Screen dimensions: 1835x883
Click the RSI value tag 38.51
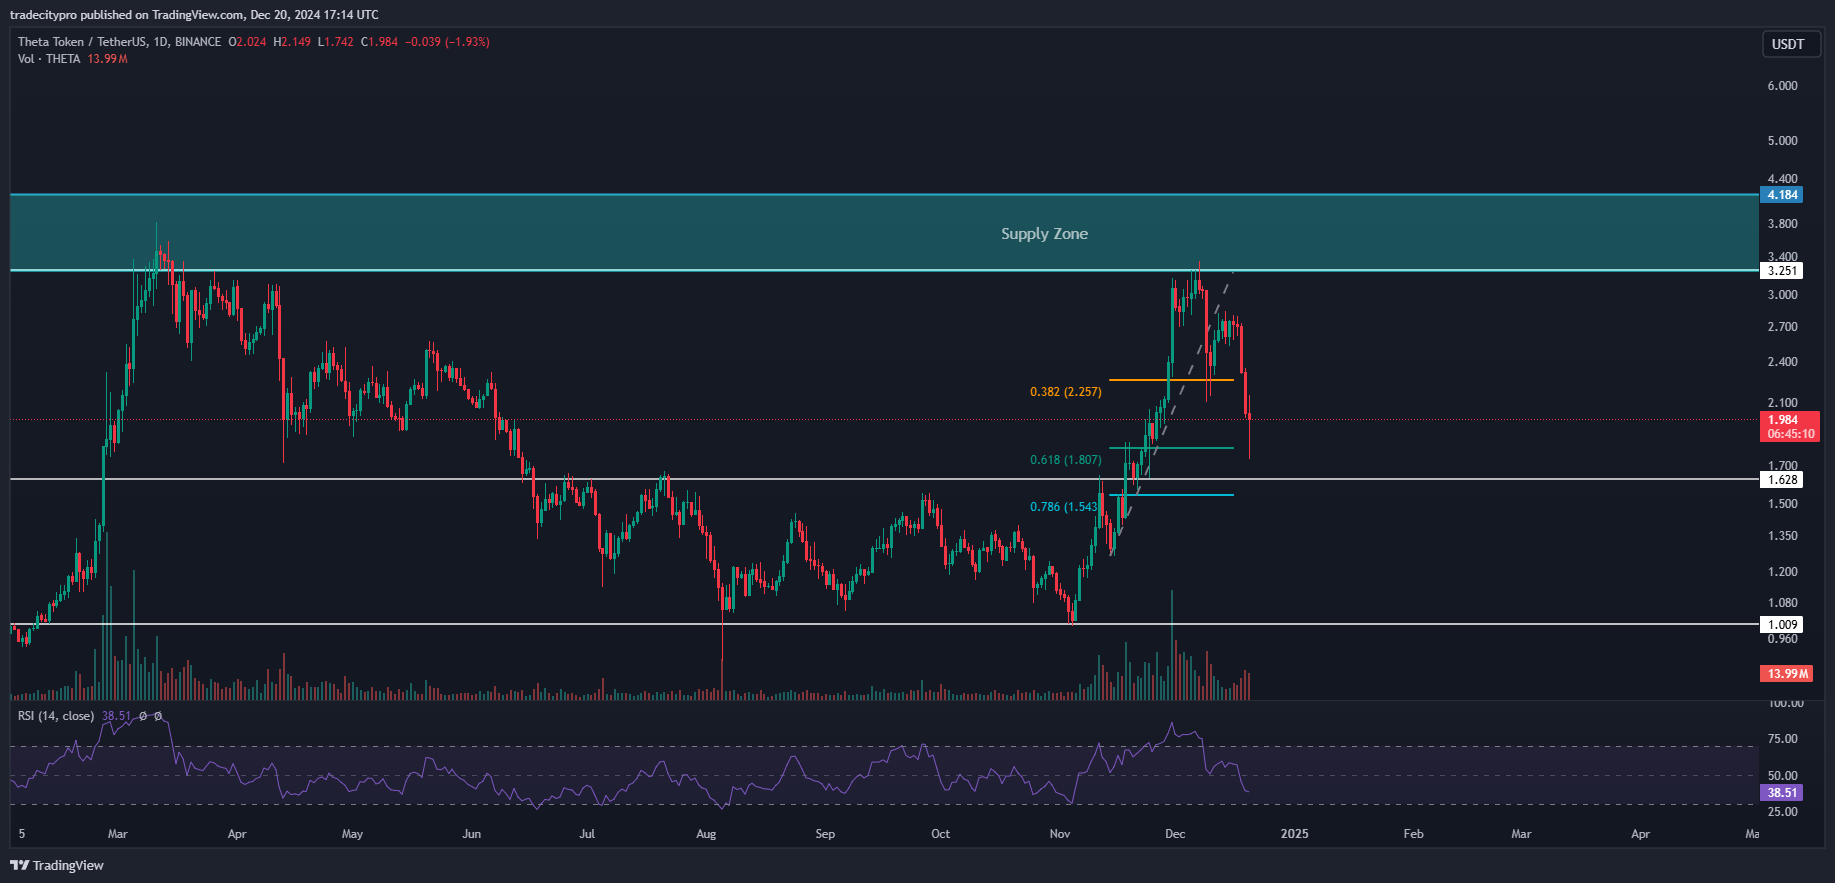click(x=1782, y=793)
